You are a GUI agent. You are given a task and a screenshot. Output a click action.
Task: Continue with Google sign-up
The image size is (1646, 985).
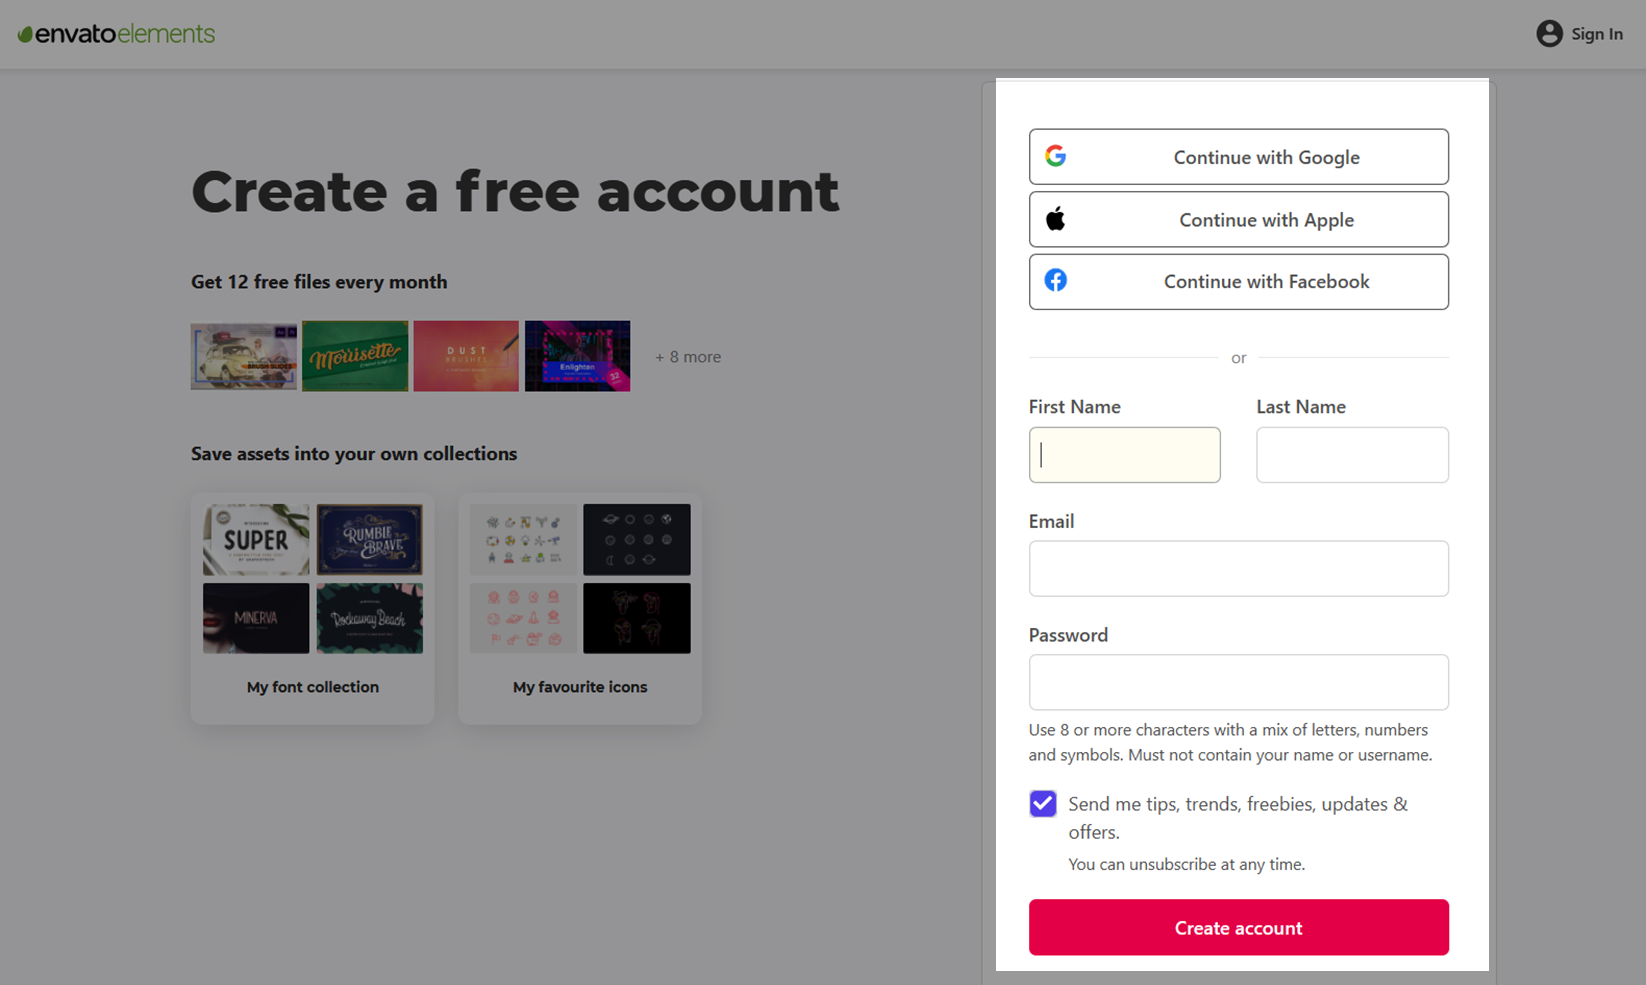coord(1238,157)
